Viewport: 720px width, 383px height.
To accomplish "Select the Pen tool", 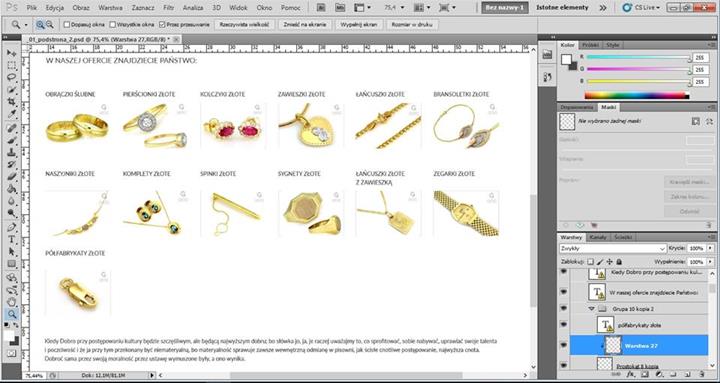I will coord(11,227).
